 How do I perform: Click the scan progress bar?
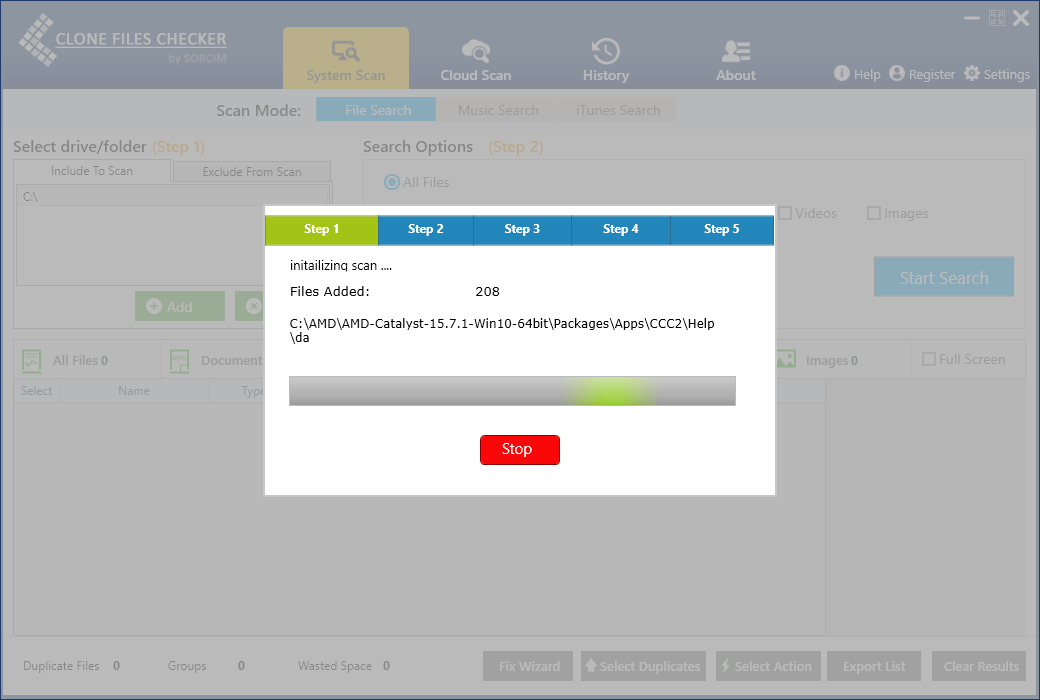[x=512, y=391]
